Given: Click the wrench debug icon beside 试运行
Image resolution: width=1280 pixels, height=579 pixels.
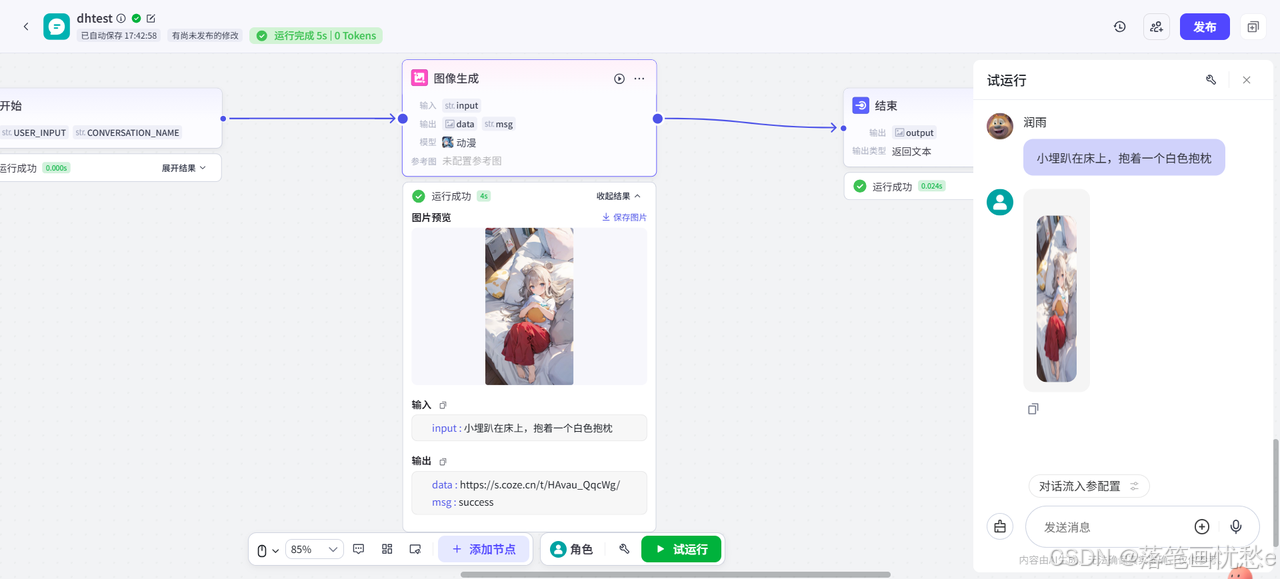Looking at the screenshot, I should point(624,549).
